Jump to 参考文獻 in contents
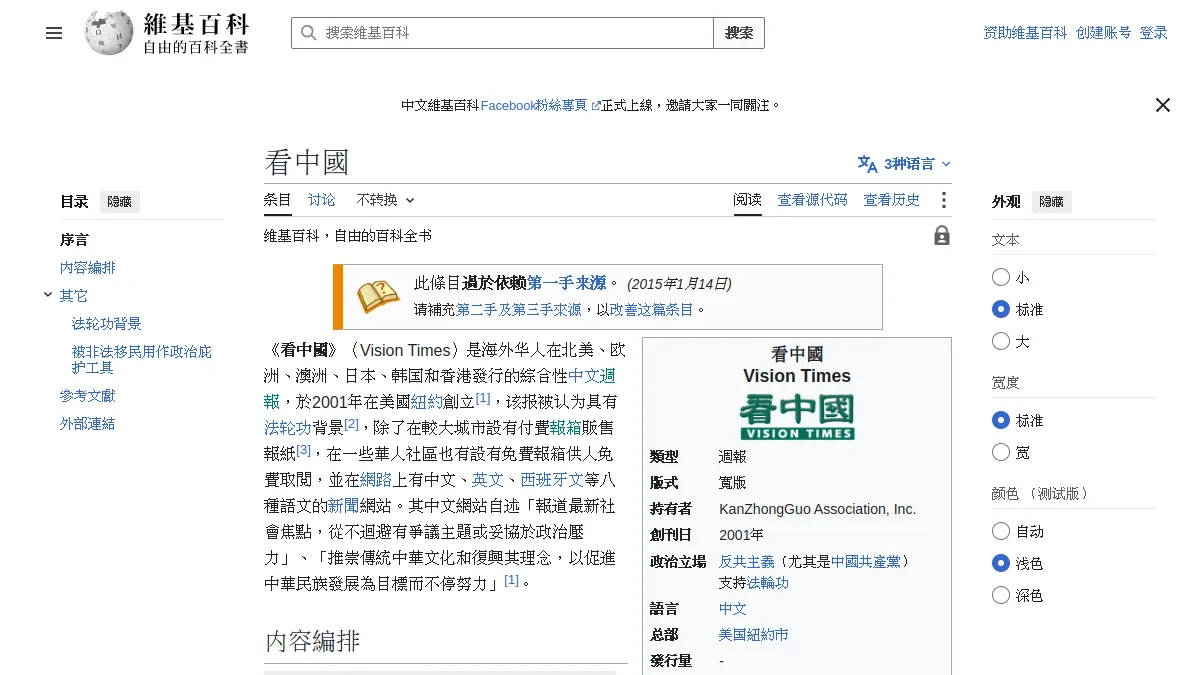 tap(88, 396)
